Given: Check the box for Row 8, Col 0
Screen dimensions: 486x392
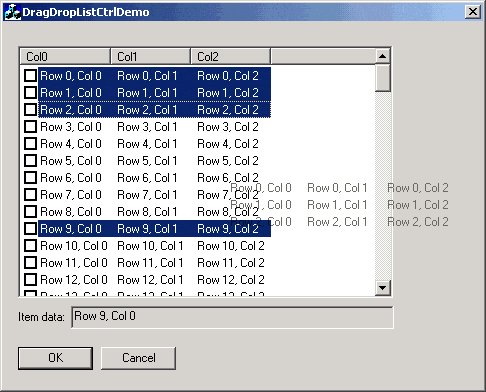Looking at the screenshot, I should click(30, 212).
